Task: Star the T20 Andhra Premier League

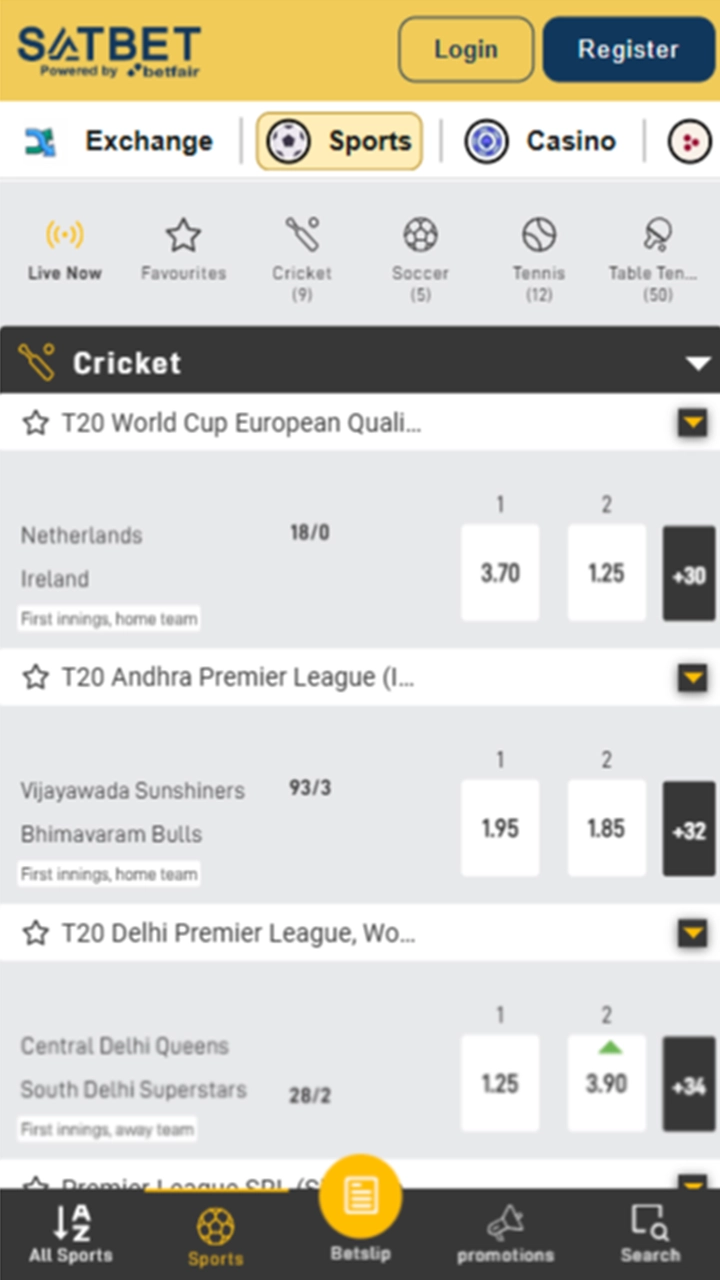Action: (35, 678)
